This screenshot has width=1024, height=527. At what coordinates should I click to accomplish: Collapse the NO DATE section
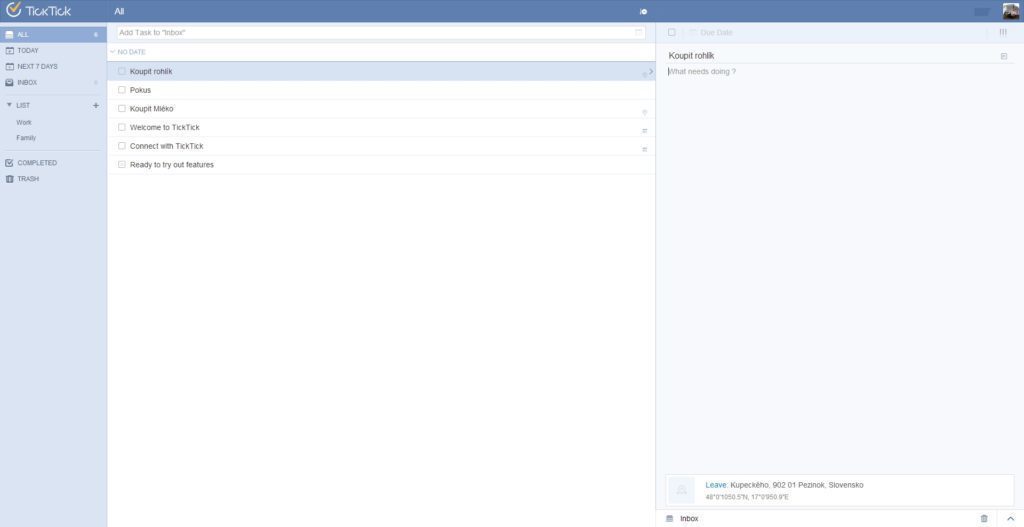[113, 51]
